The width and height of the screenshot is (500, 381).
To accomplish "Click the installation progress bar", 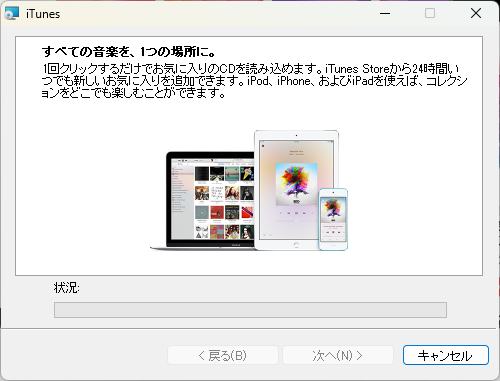I will (250, 310).
